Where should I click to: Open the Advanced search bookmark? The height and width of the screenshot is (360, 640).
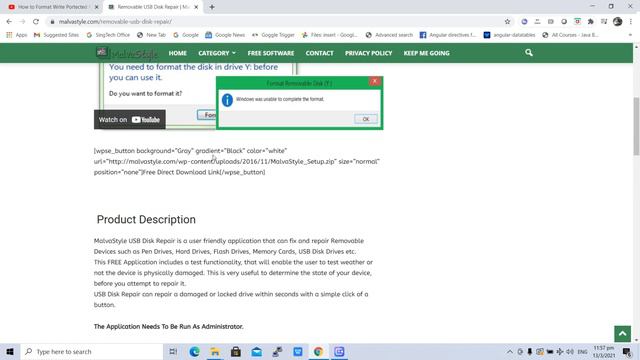pos(389,35)
